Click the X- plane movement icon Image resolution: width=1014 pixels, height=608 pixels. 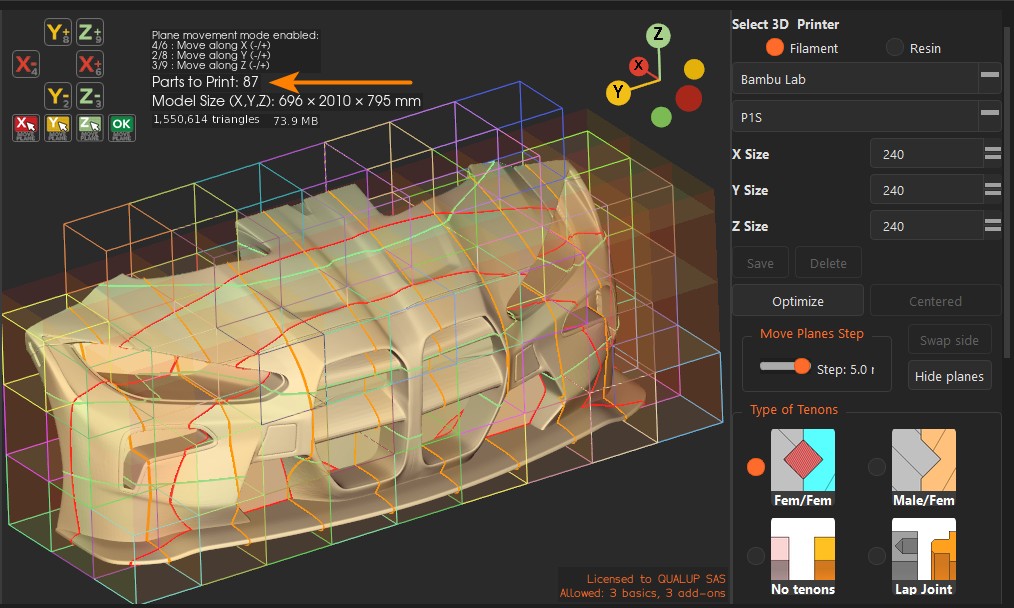26,64
